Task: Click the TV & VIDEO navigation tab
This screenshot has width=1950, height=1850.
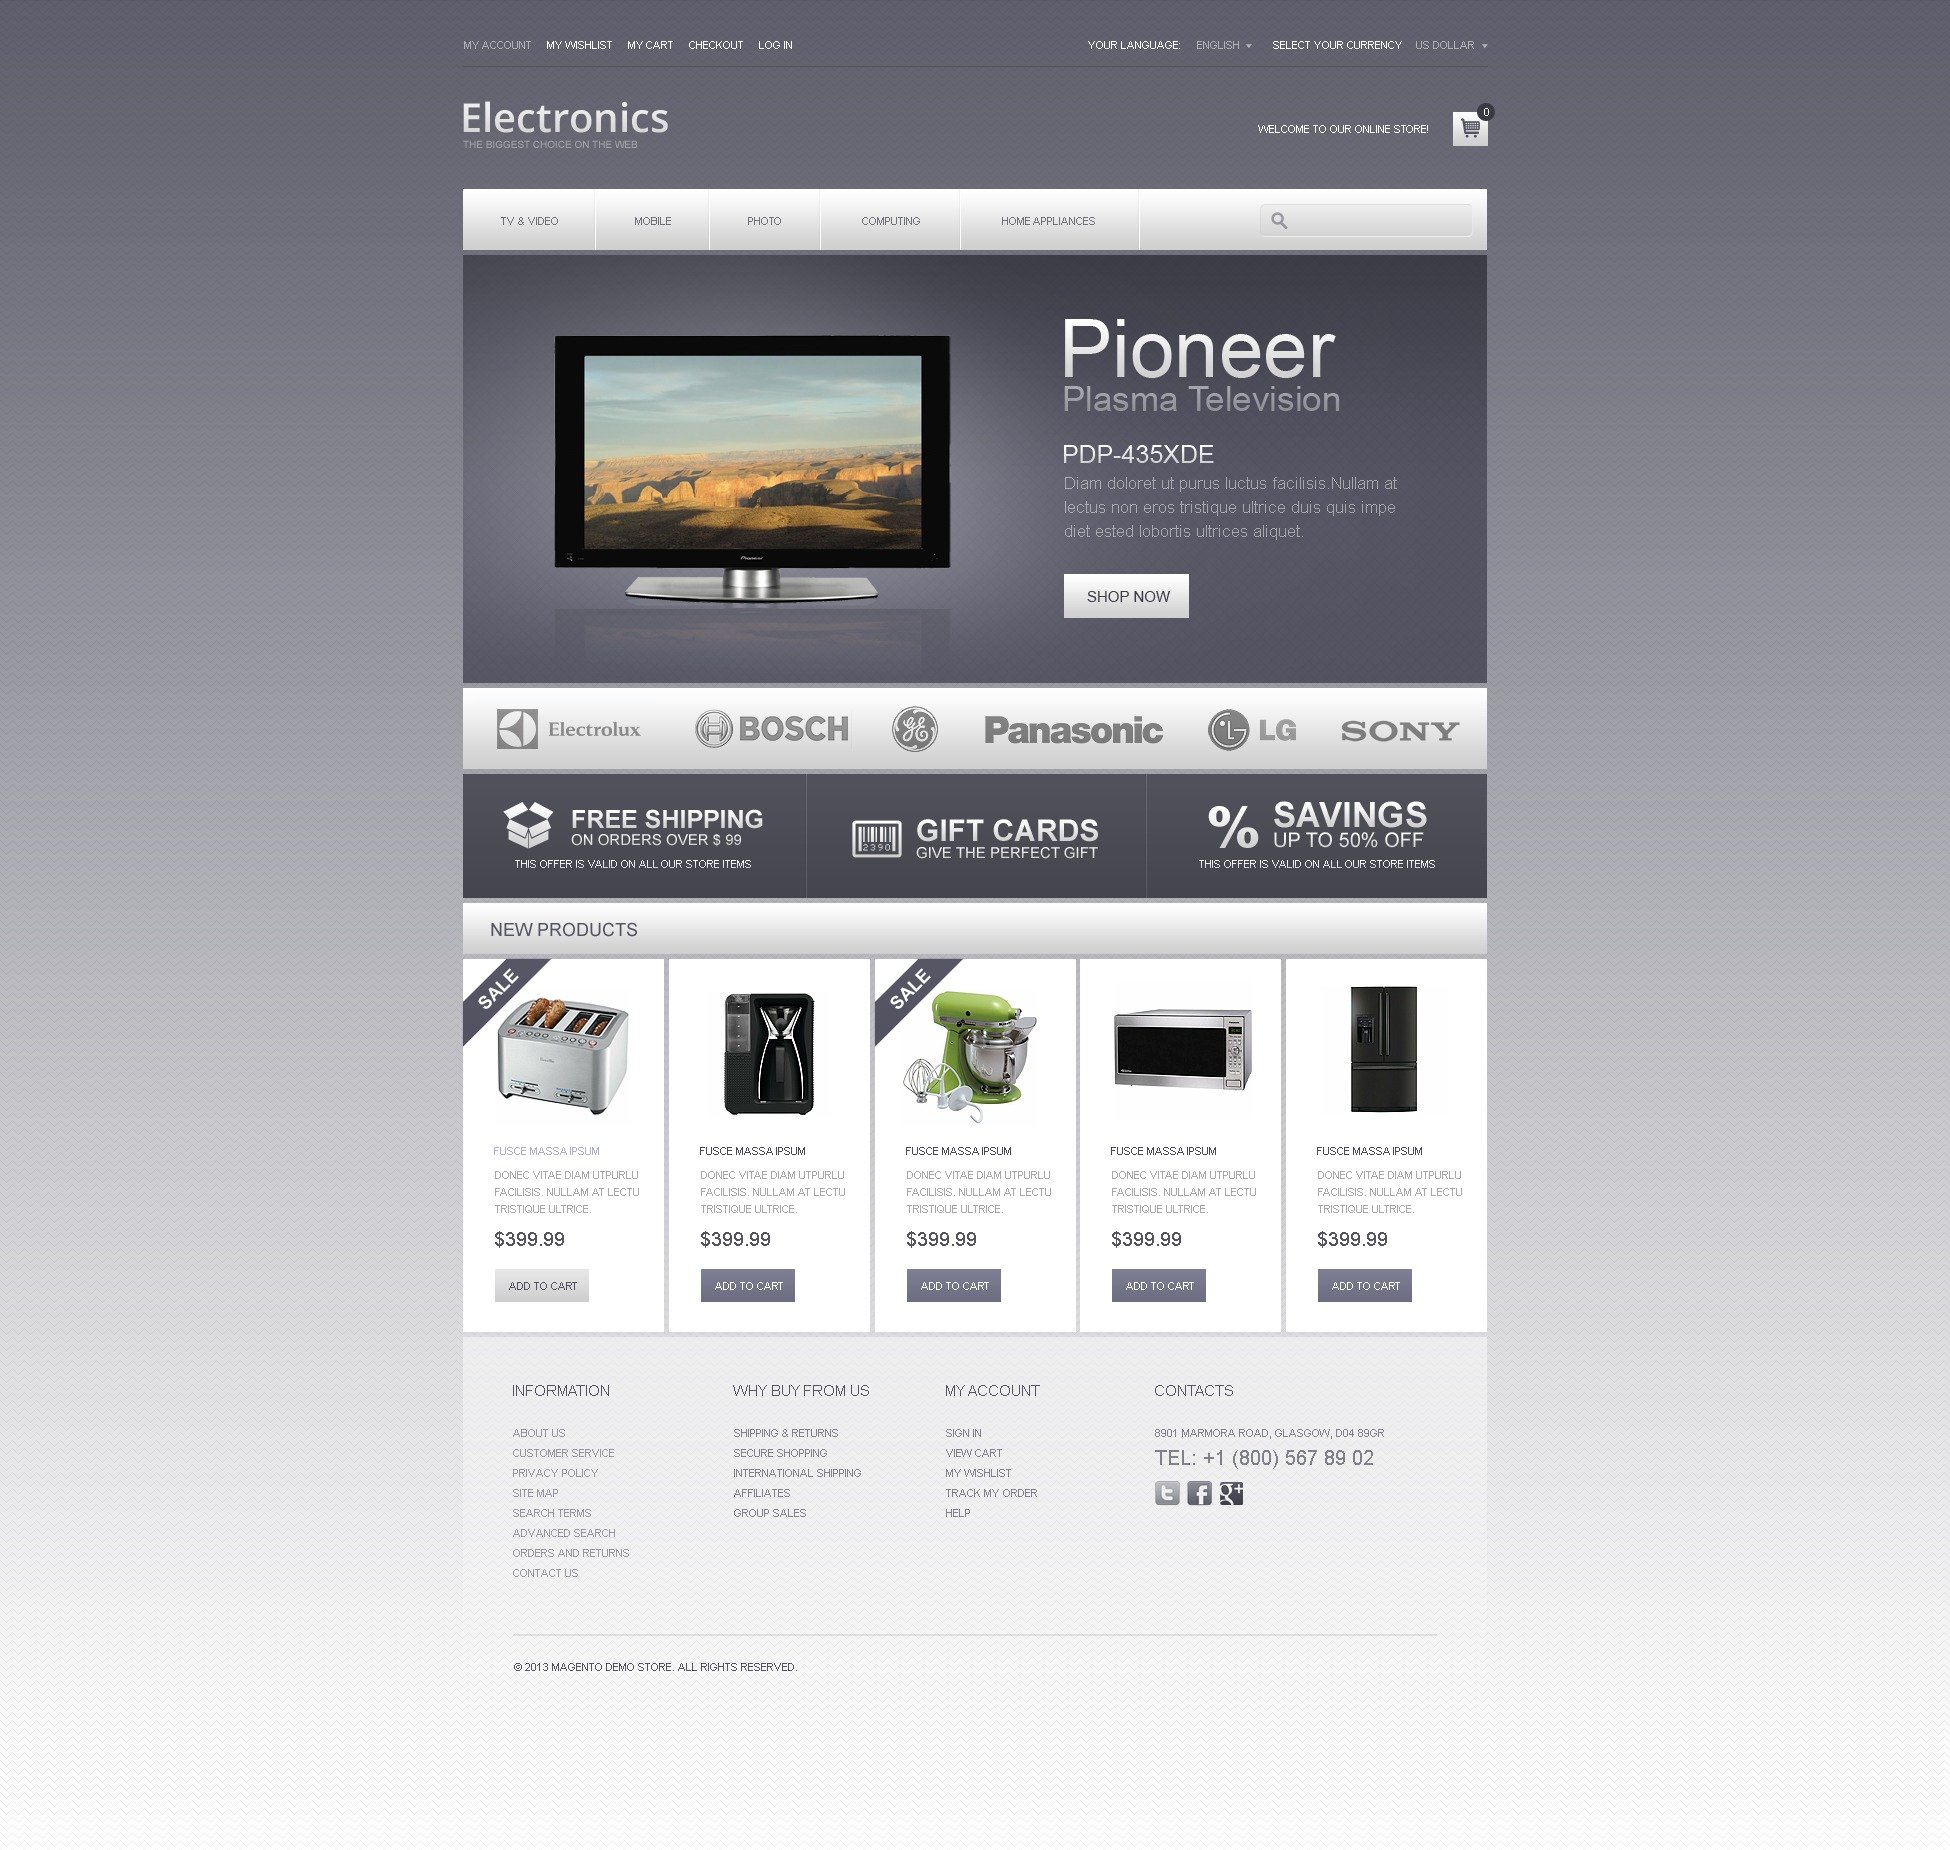Action: (525, 219)
